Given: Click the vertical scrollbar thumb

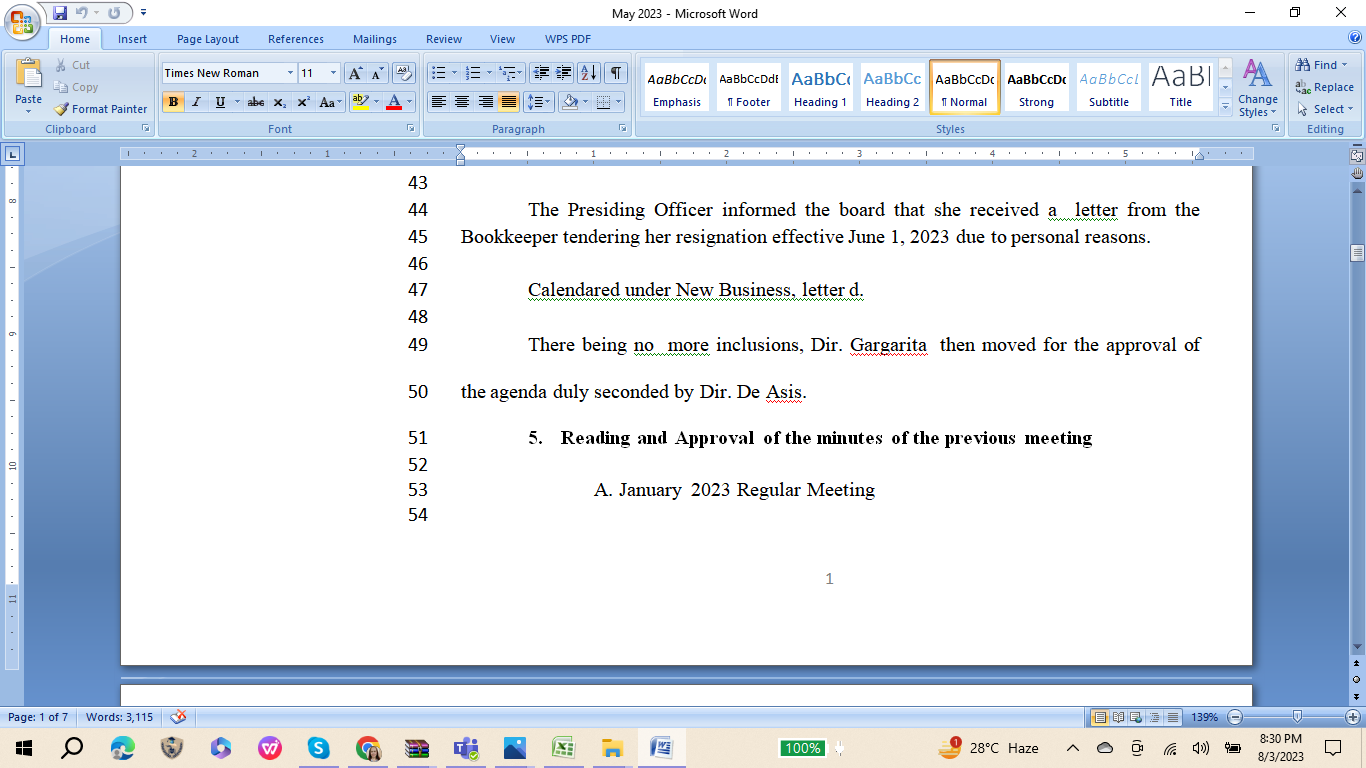Looking at the screenshot, I should (x=1357, y=252).
